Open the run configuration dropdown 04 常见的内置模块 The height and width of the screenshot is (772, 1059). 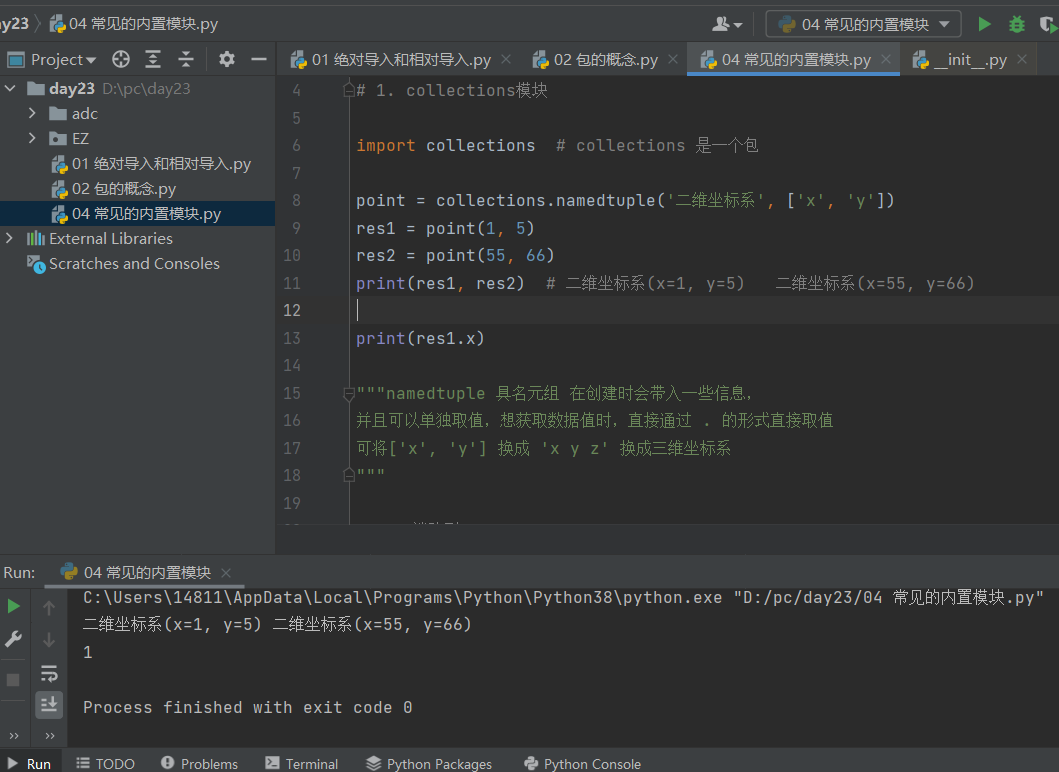pos(863,24)
